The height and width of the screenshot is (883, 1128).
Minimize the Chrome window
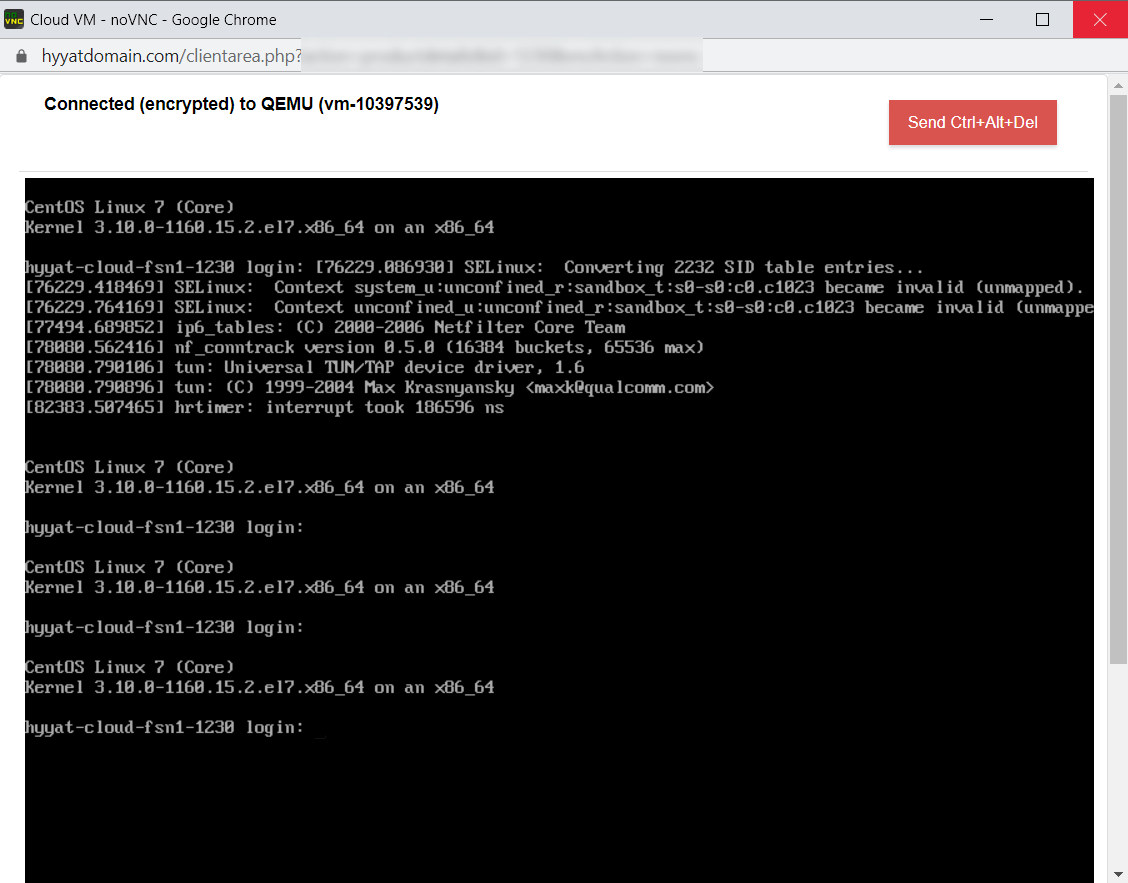pos(986,19)
